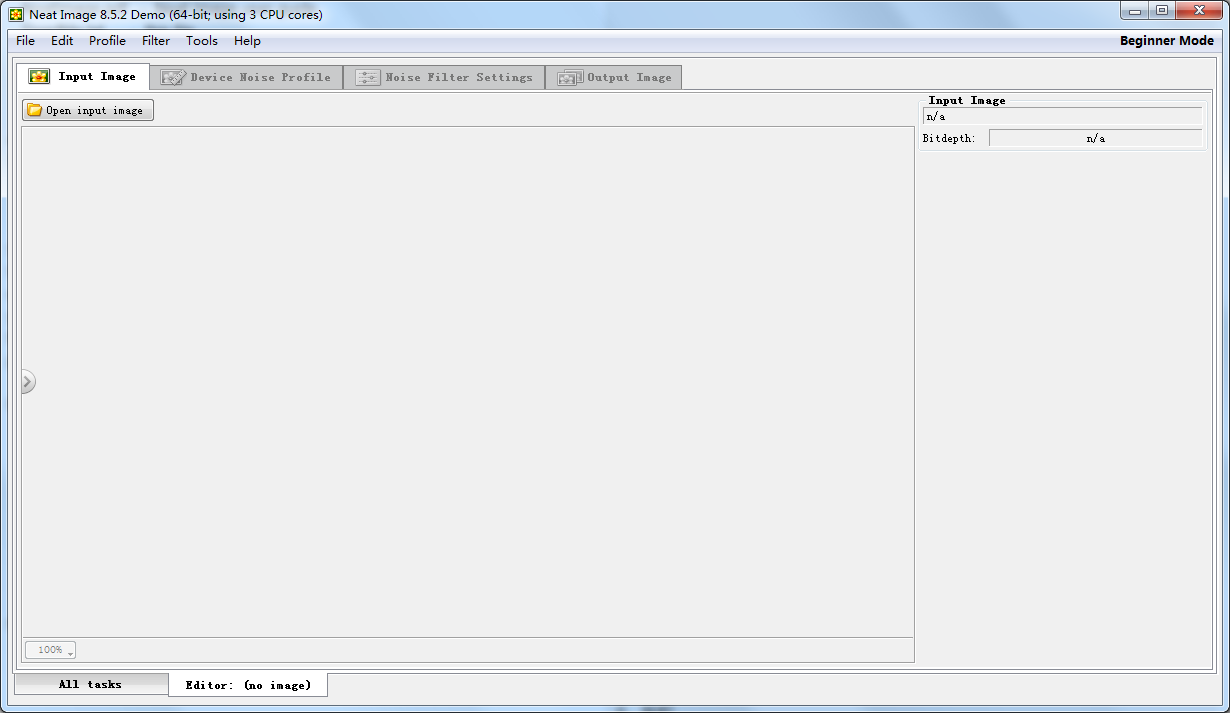Switch to Output Image tab
The height and width of the screenshot is (713, 1230).
pyautogui.click(x=614, y=77)
